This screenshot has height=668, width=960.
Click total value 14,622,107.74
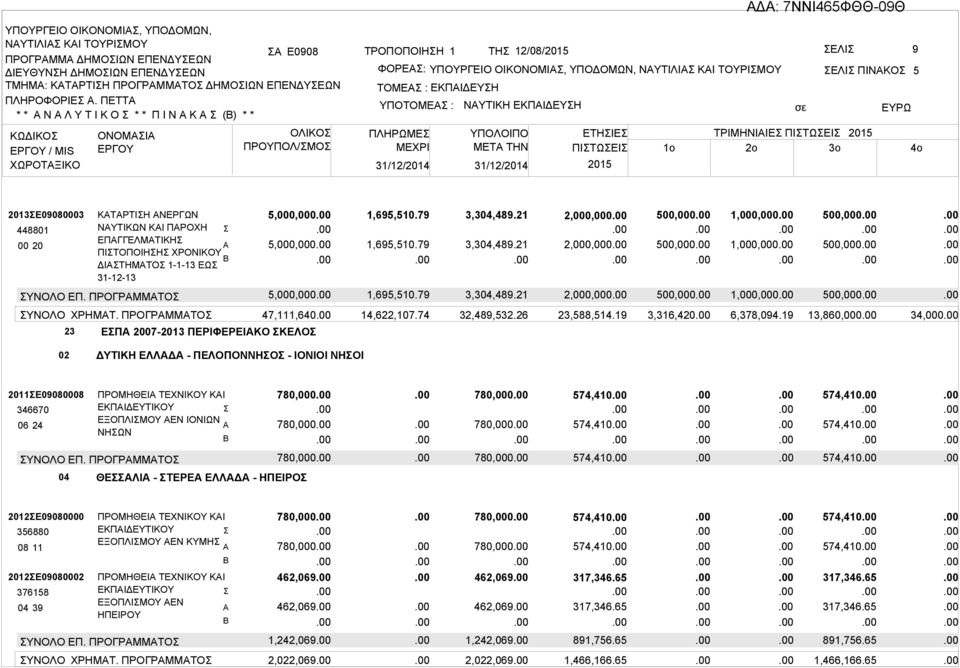point(394,315)
